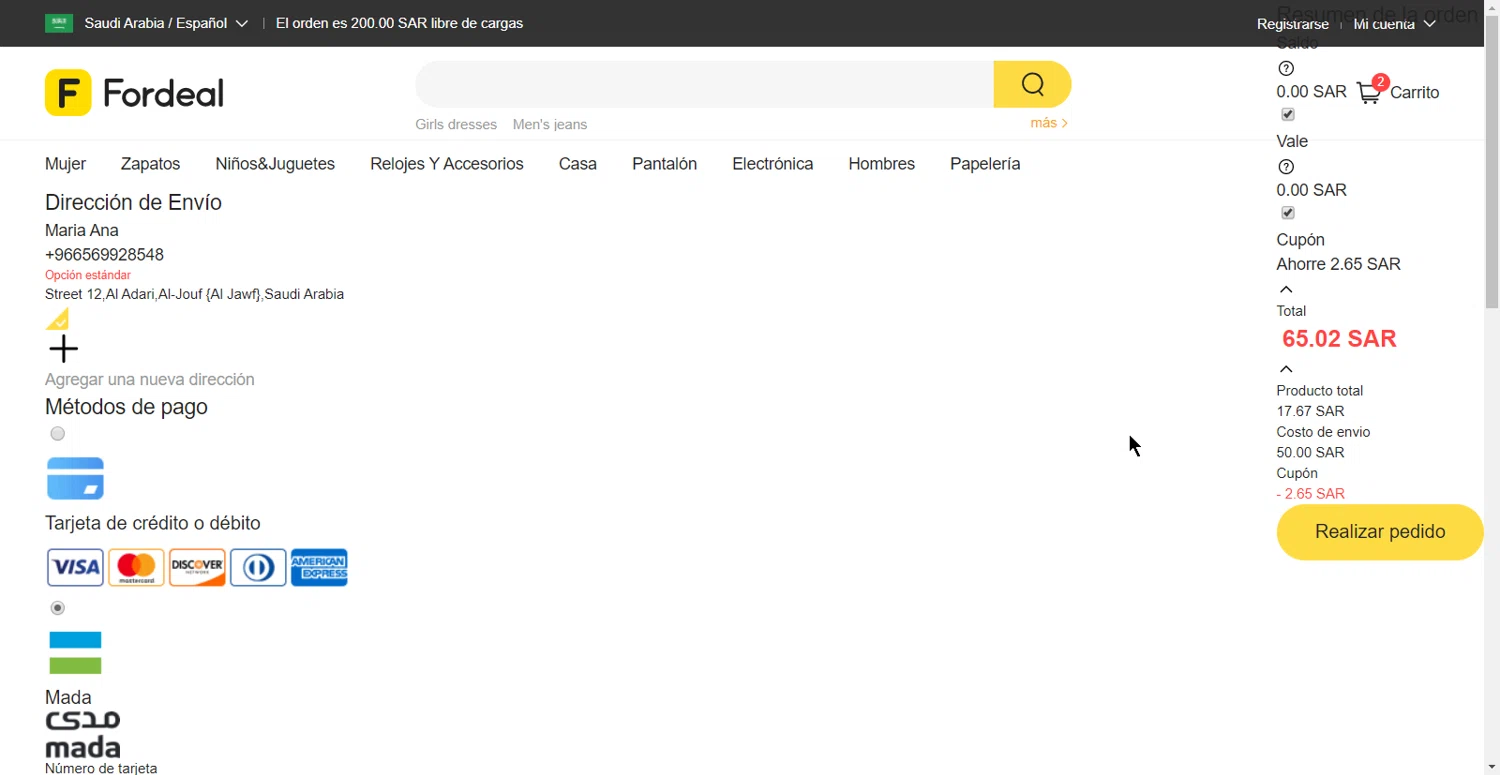
Task: Click the Discover card logo
Action: [197, 567]
